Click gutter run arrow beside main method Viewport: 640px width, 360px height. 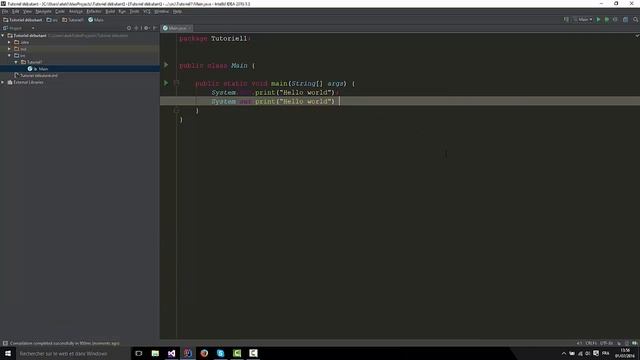pyautogui.click(x=166, y=83)
